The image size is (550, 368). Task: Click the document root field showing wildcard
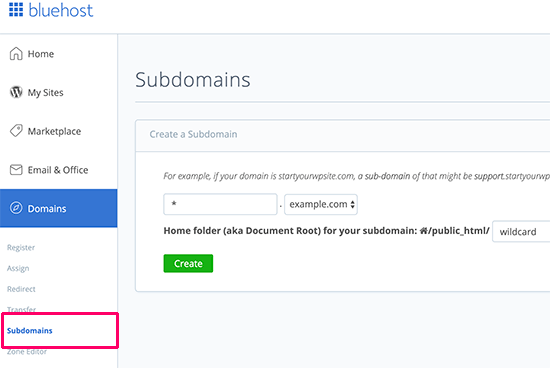[521, 232]
